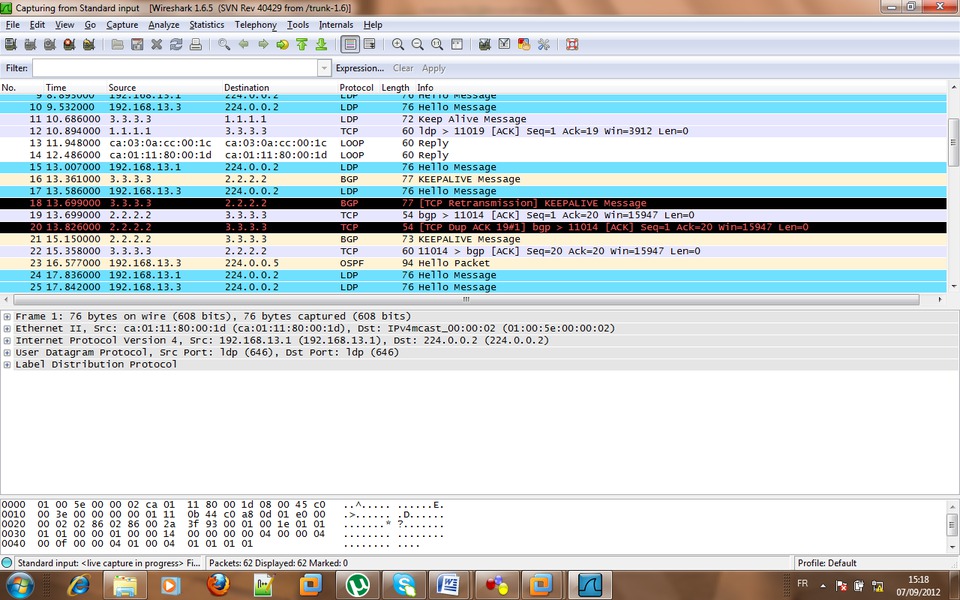960x600 pixels.
Task: Click the Expression... button
Action: [360, 68]
